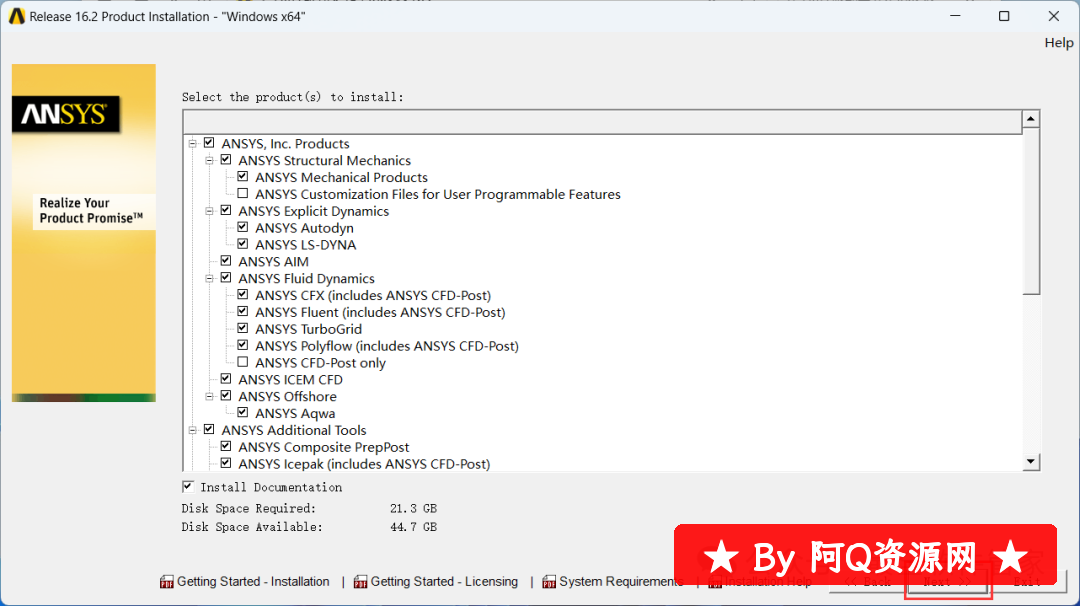Image resolution: width=1080 pixels, height=606 pixels.
Task: Toggle the ANSYS Explicit Dynamics checkbox
Action: pos(226,211)
